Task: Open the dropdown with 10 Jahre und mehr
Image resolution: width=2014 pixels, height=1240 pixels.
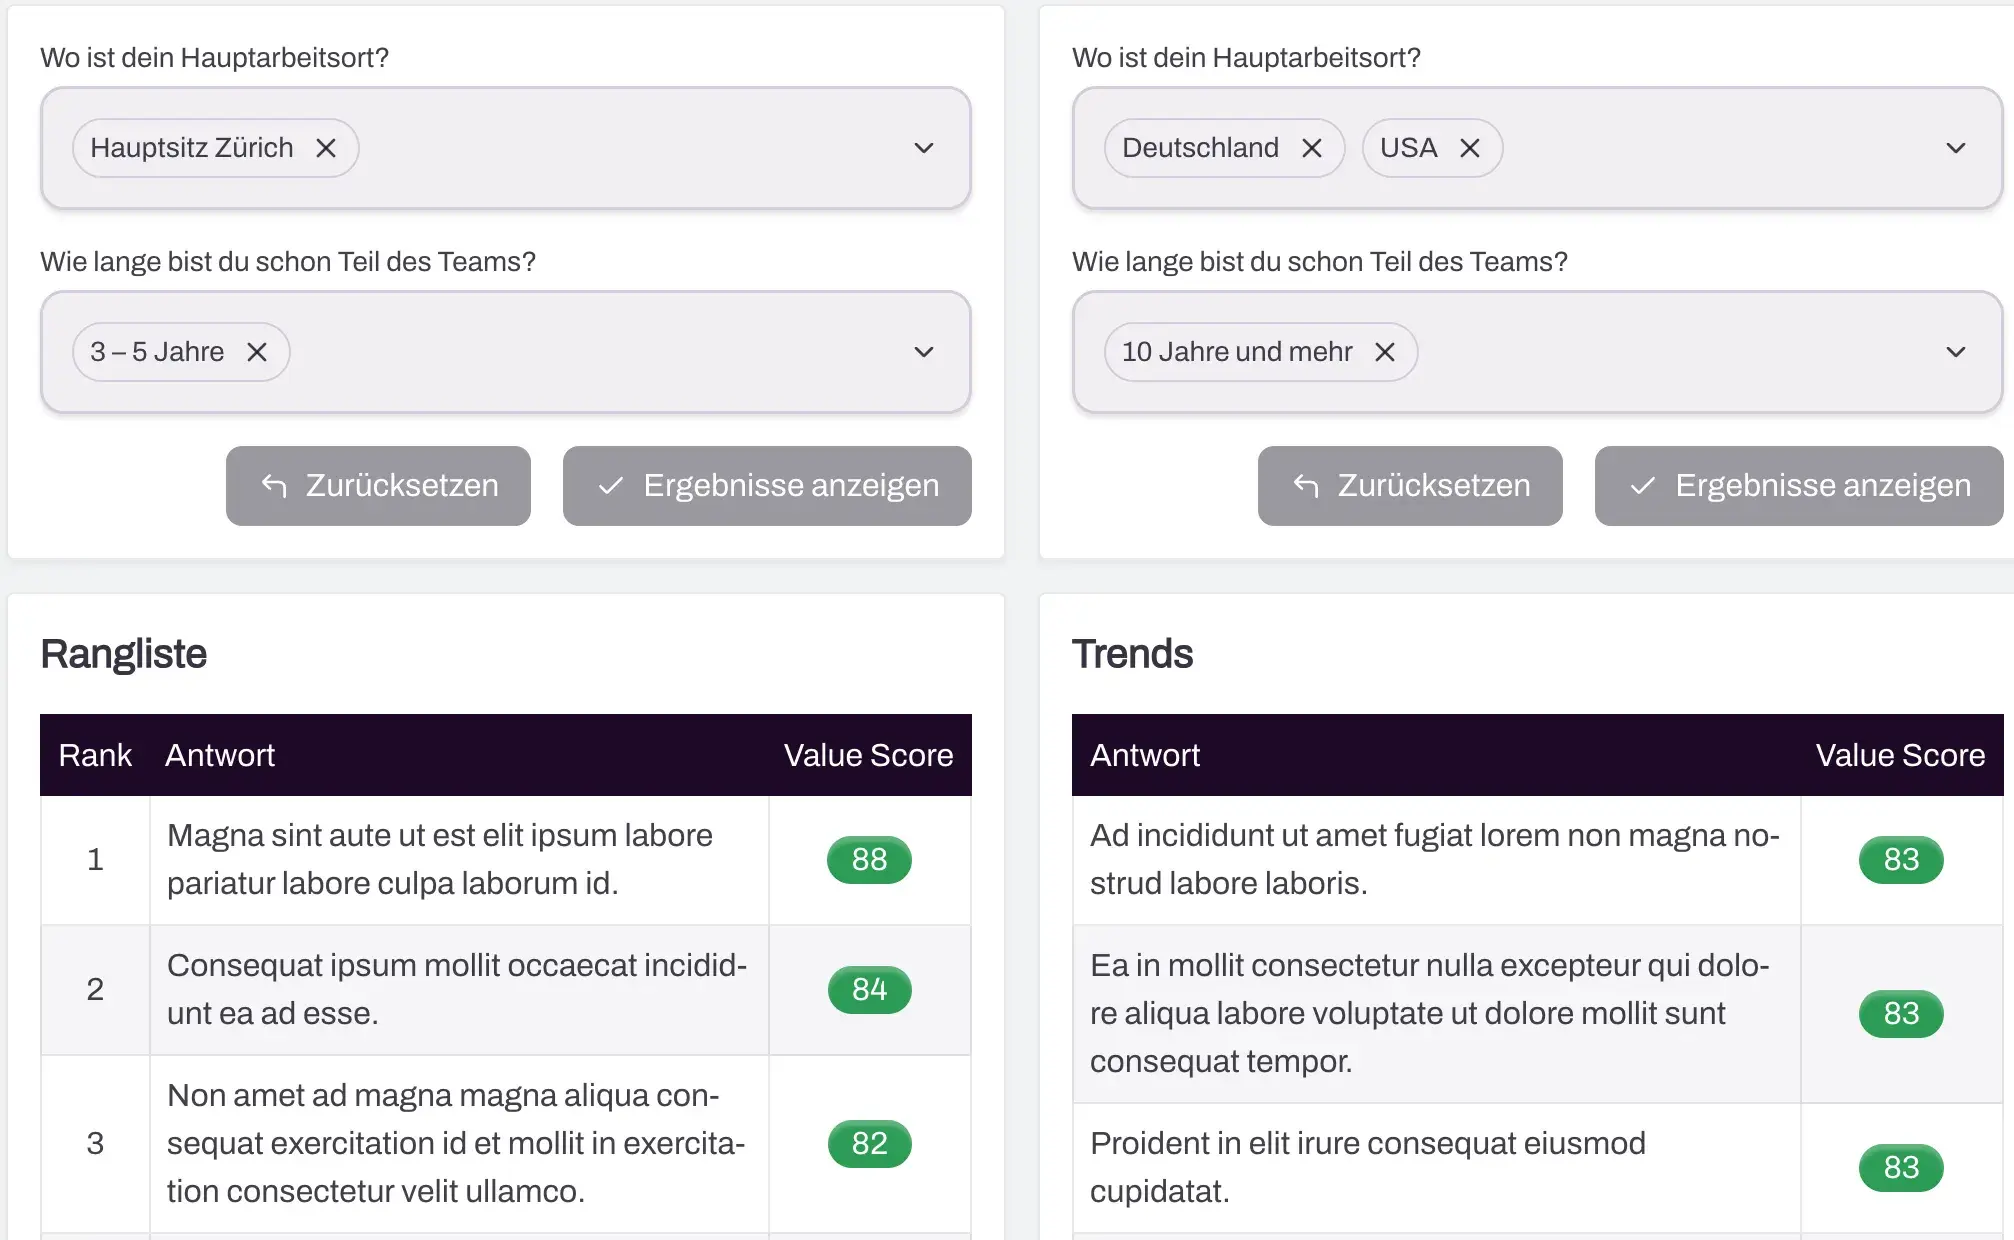Action: coord(1956,352)
